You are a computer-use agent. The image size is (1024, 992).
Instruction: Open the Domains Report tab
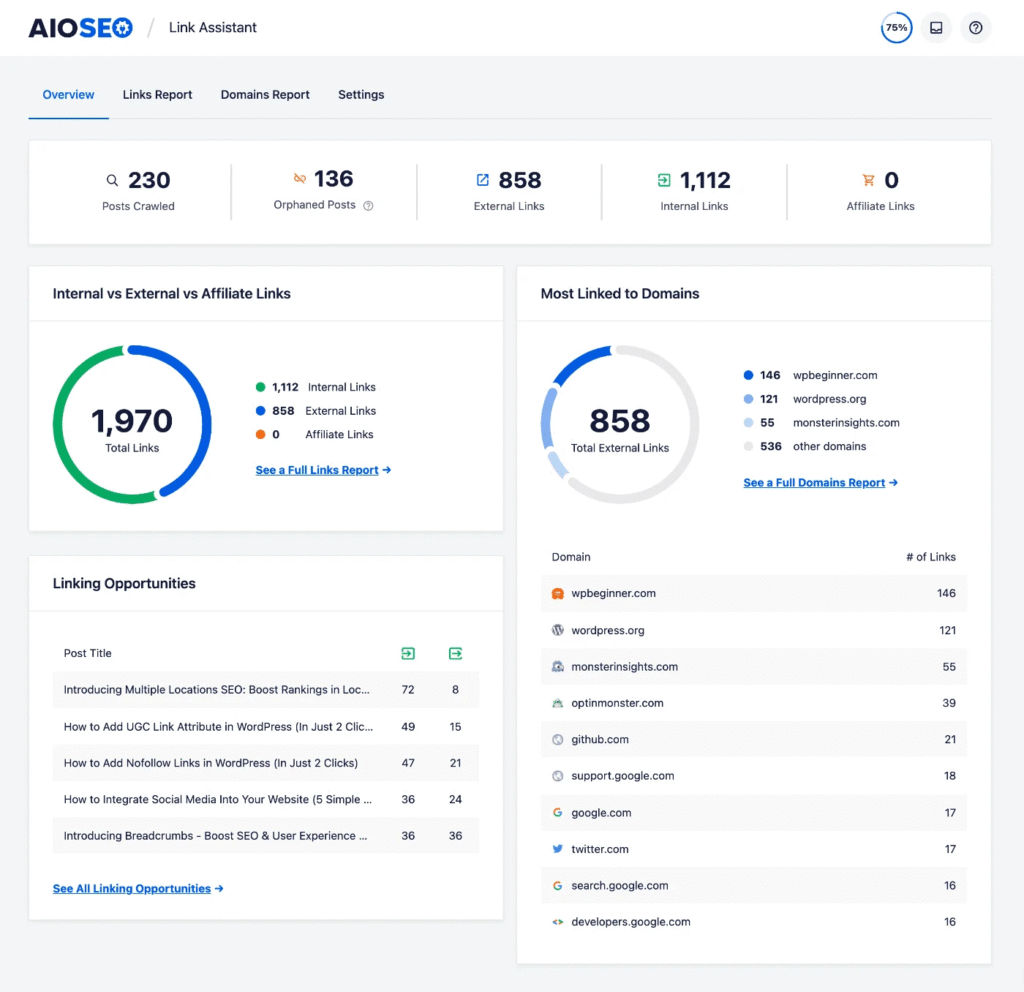(x=264, y=94)
